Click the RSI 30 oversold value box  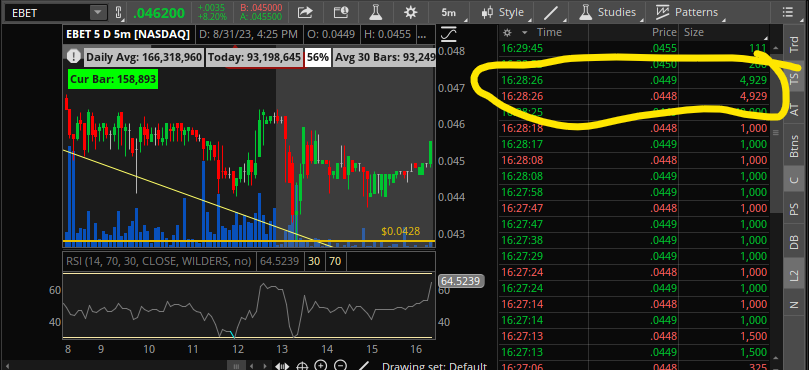[x=314, y=261]
